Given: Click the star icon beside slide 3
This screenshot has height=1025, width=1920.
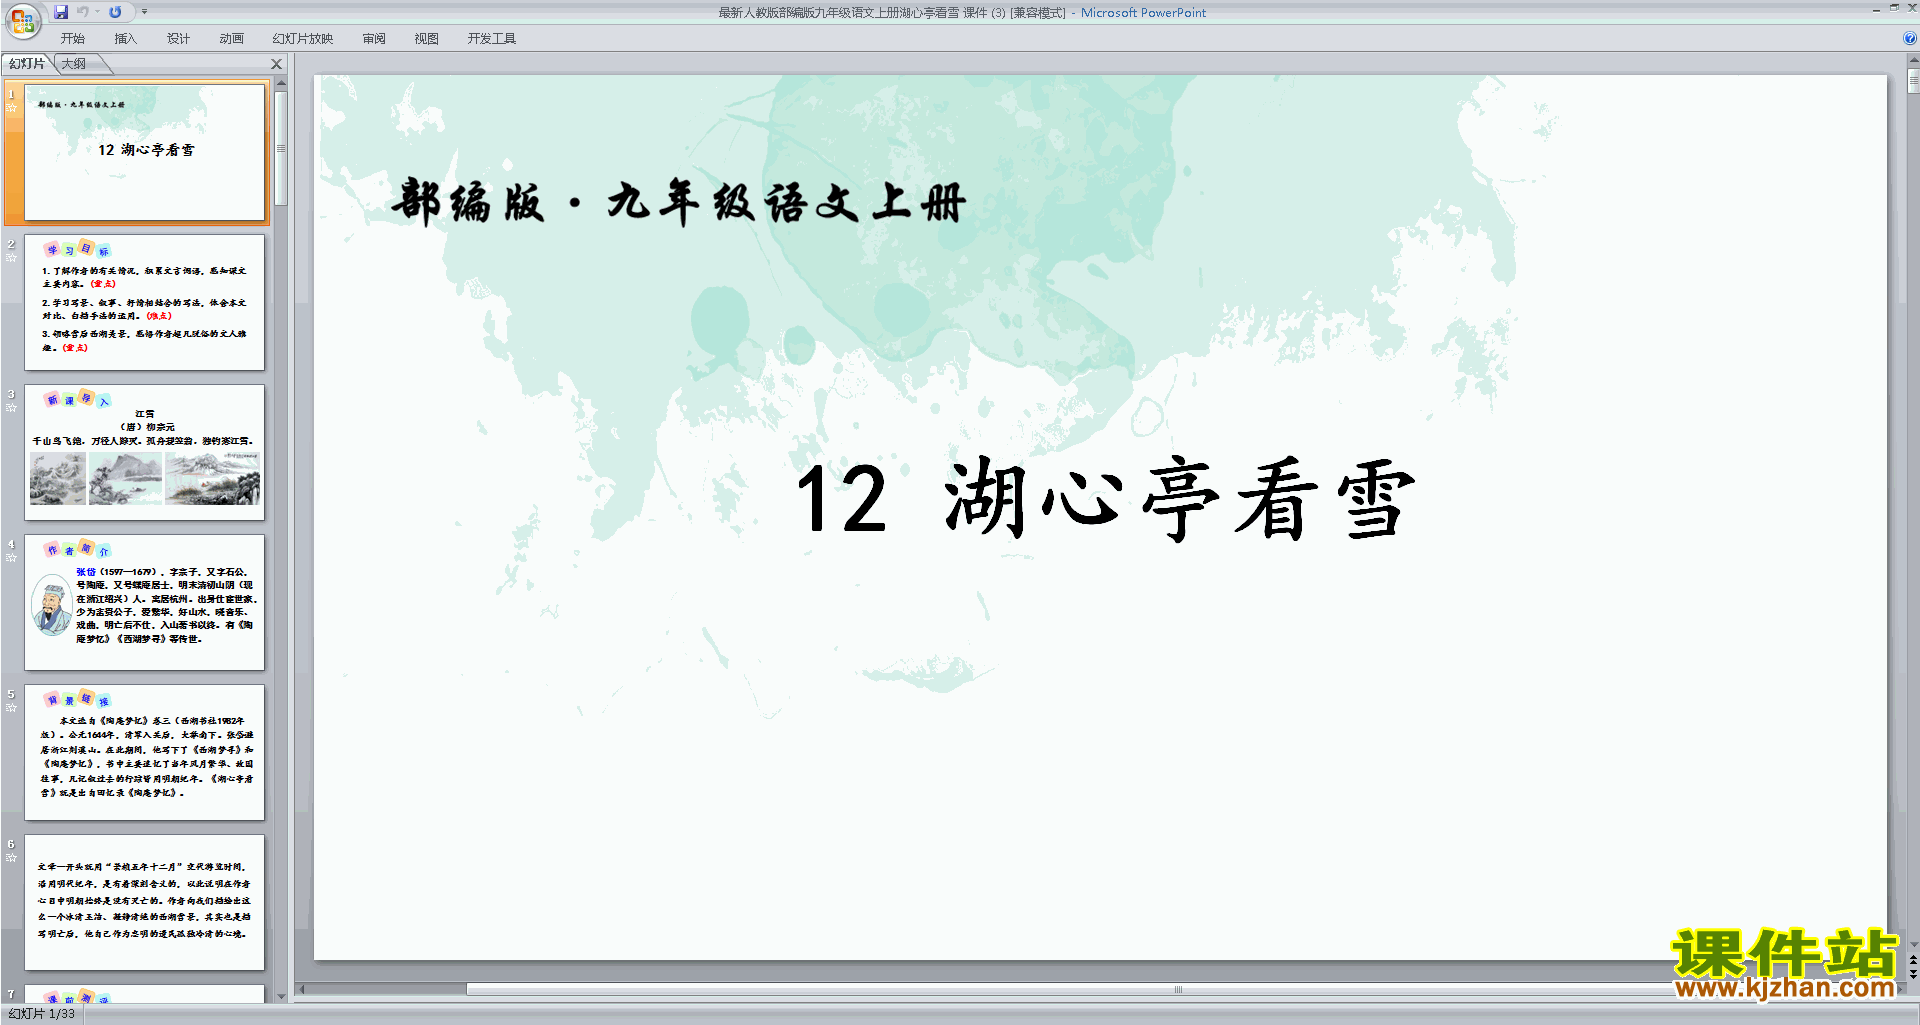Looking at the screenshot, I should [12, 408].
